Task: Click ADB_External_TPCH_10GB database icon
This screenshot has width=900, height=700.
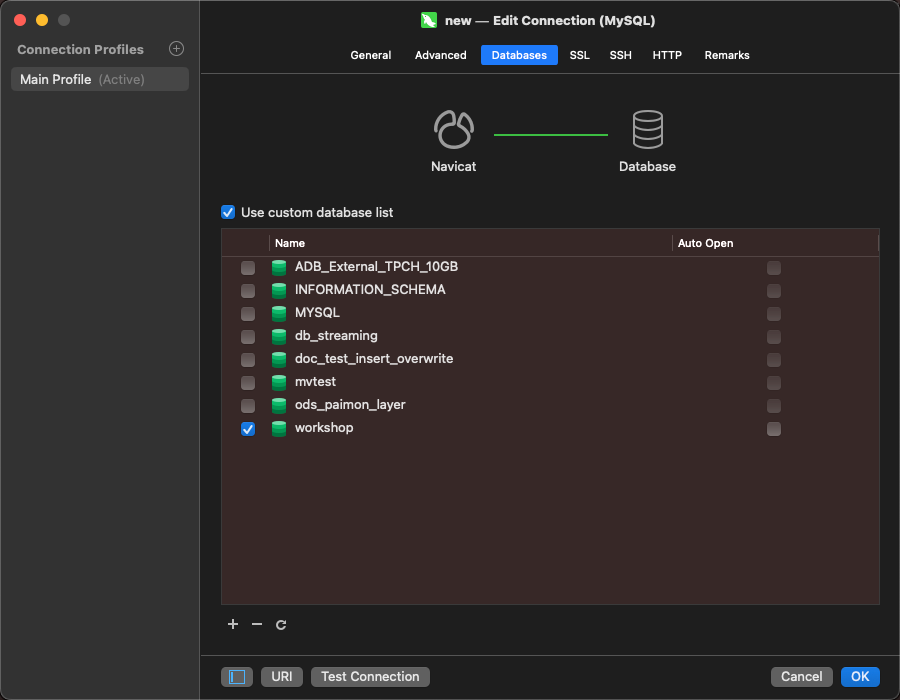Action: click(x=279, y=267)
